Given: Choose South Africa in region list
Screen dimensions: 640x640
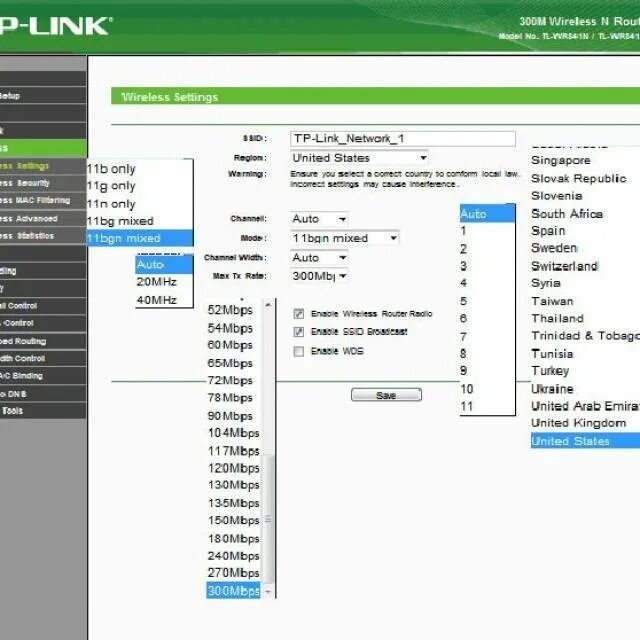Looking at the screenshot, I should tap(567, 214).
